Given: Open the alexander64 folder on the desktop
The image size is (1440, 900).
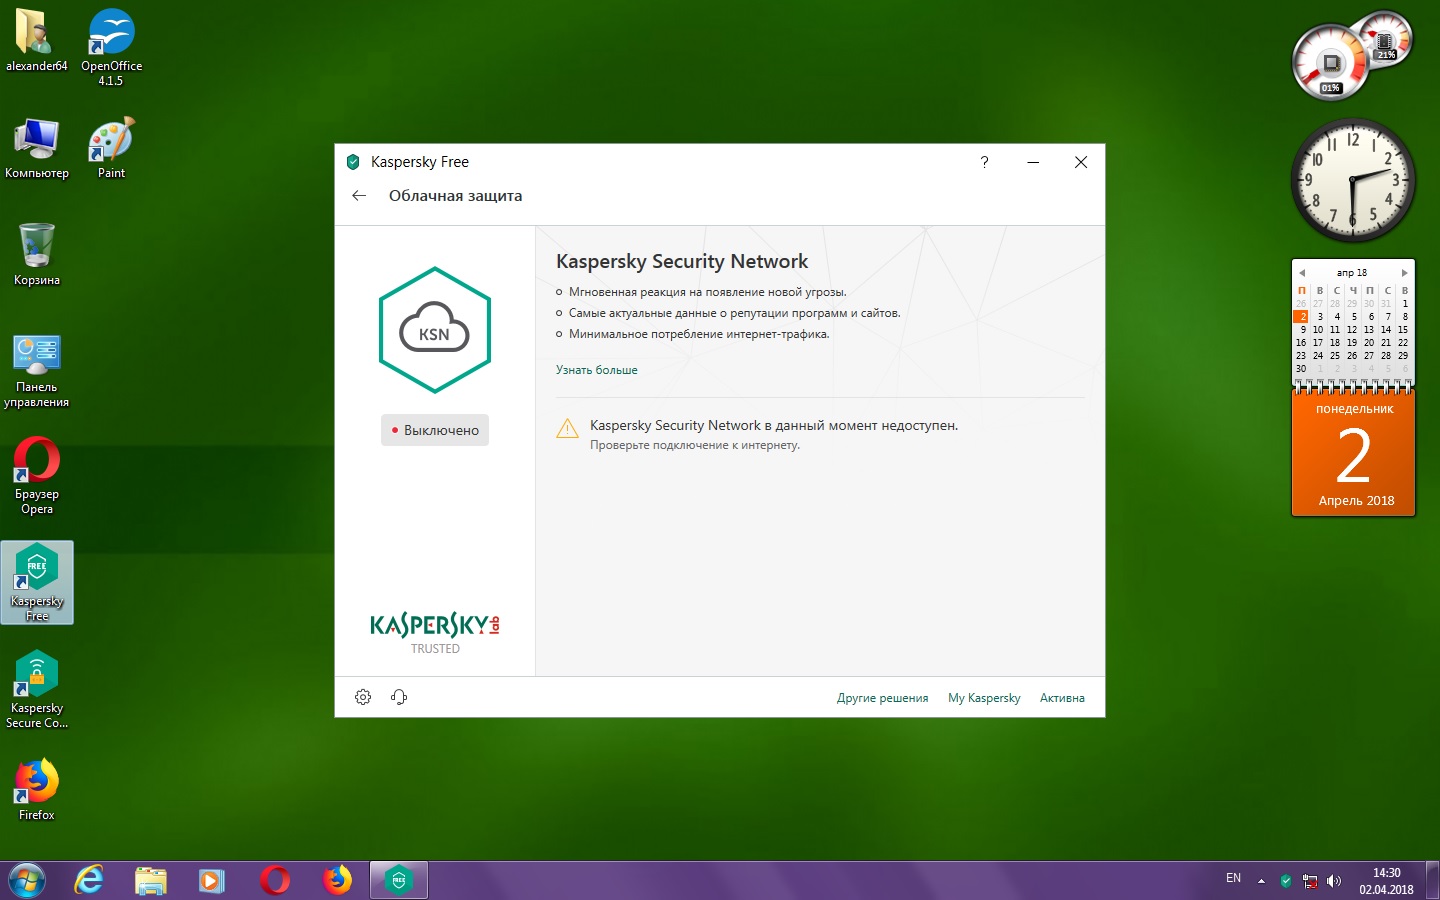Looking at the screenshot, I should pyautogui.click(x=37, y=41).
